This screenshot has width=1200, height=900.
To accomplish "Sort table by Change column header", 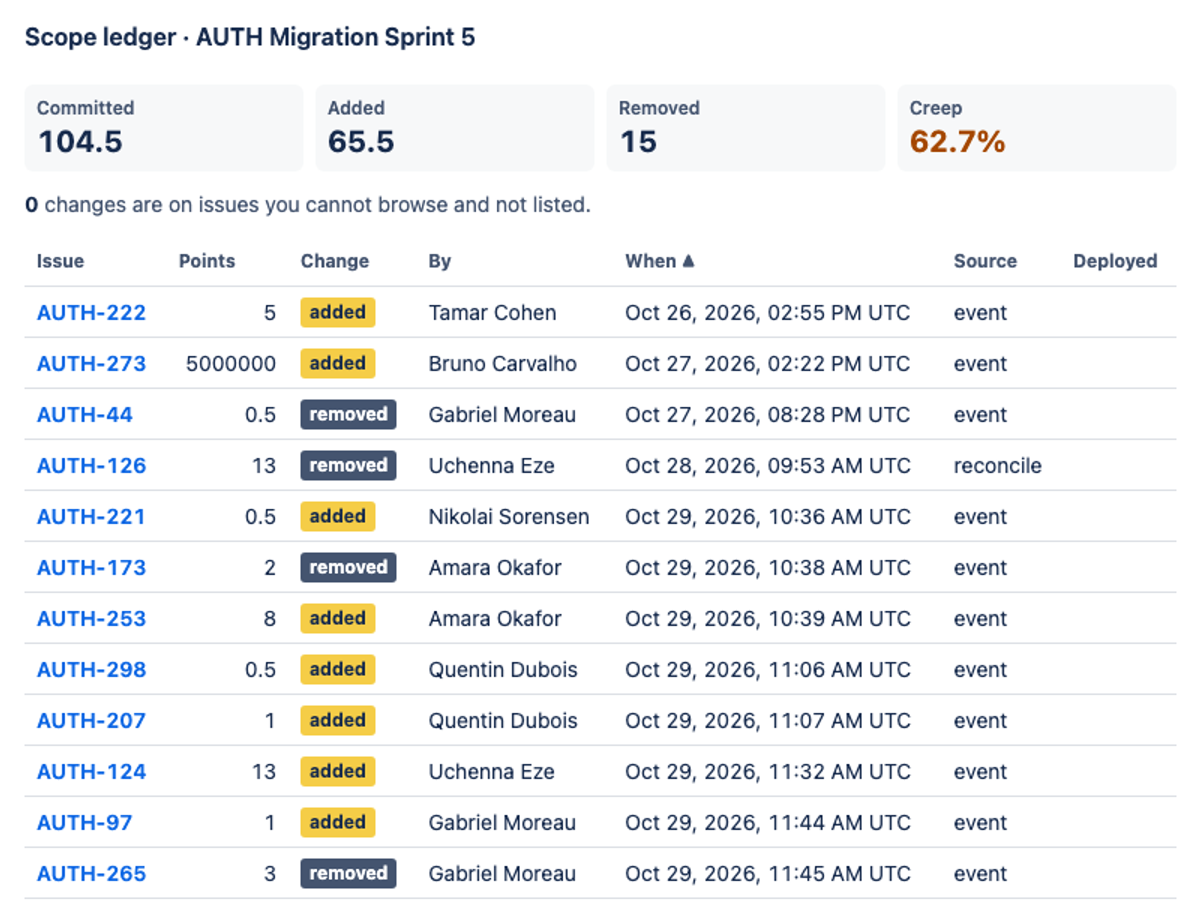I will 334,261.
